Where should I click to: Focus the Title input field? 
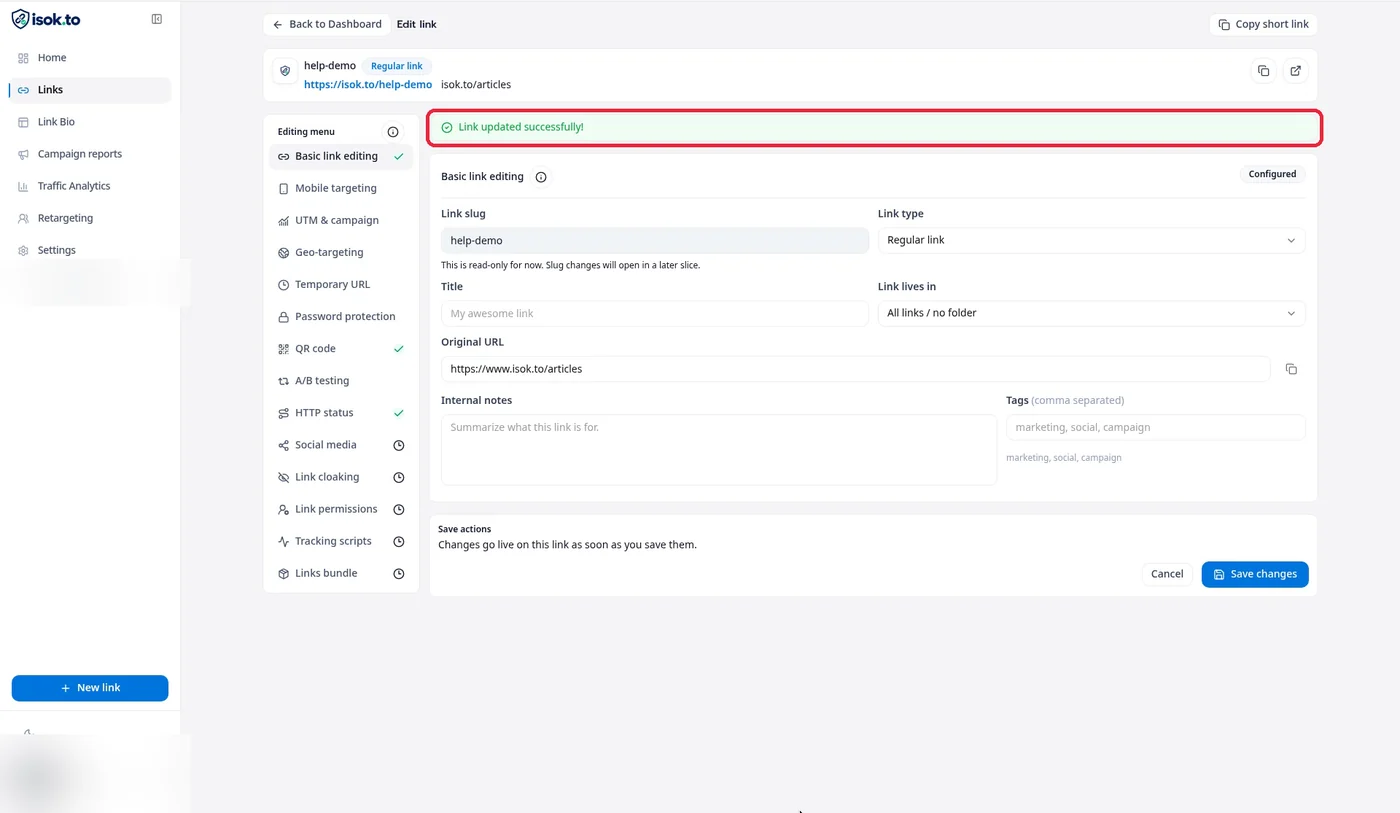coord(654,313)
